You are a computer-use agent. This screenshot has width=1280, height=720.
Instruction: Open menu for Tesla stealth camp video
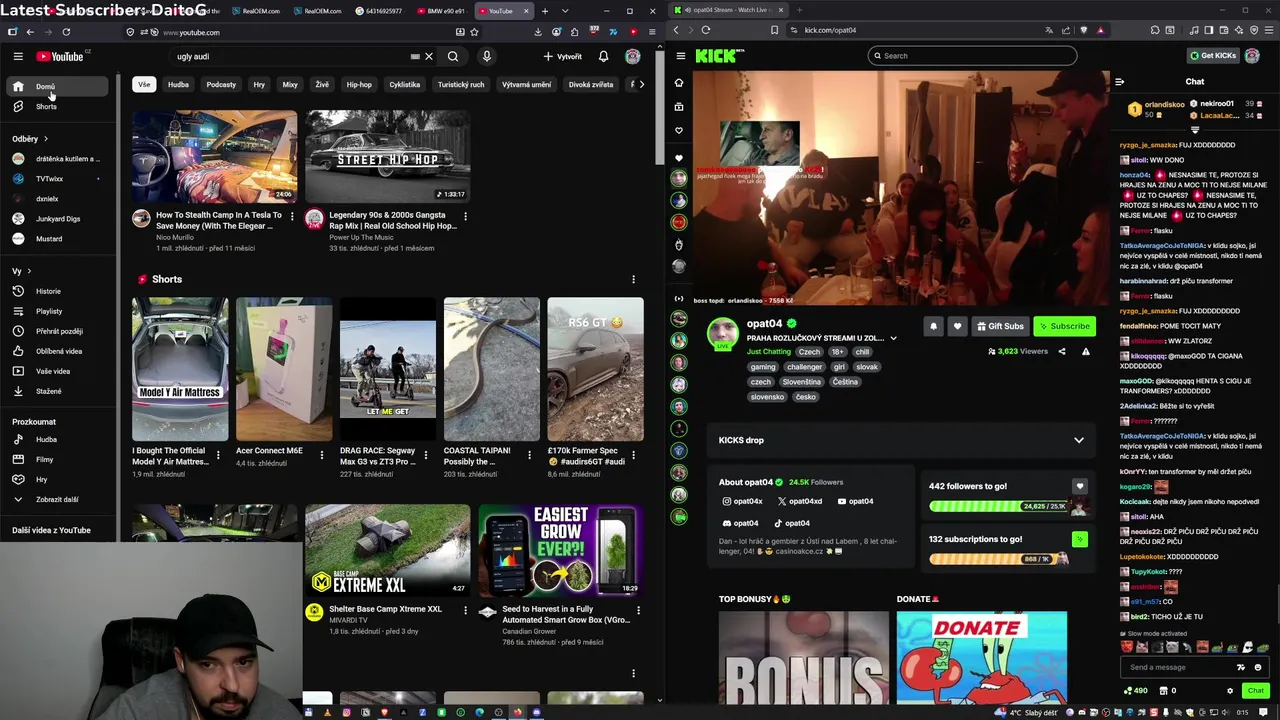292,216
